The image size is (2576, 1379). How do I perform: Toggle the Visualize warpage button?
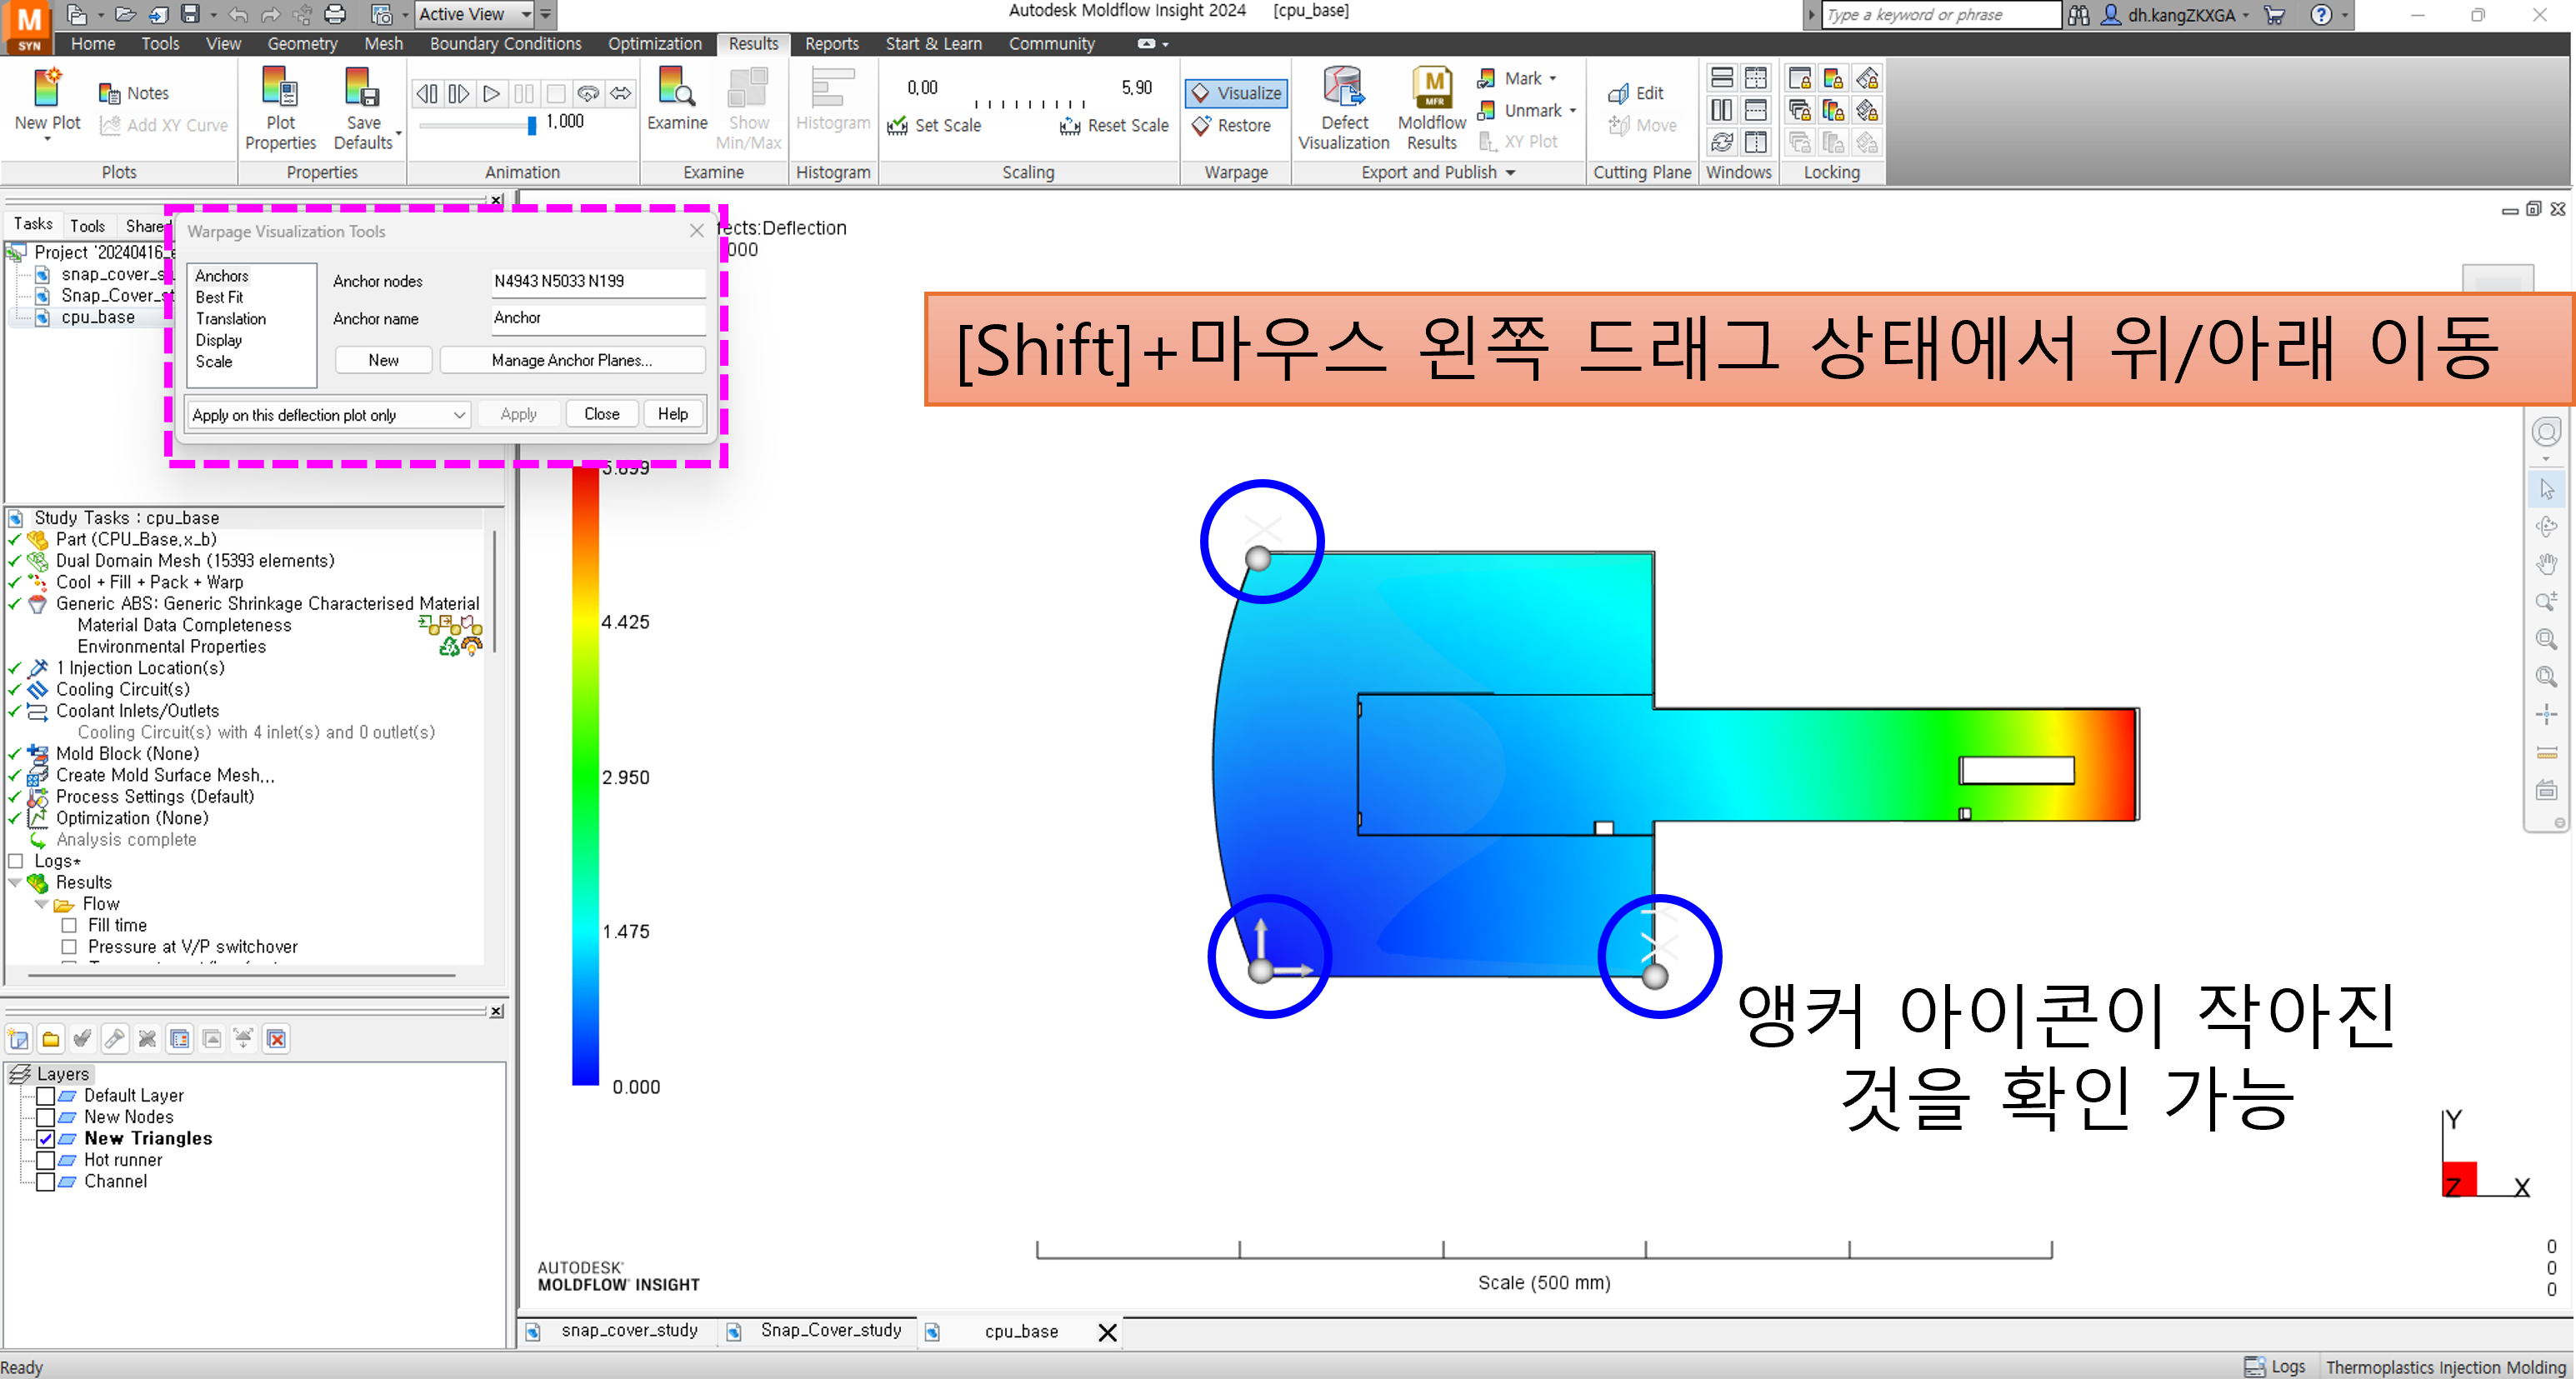(1236, 93)
